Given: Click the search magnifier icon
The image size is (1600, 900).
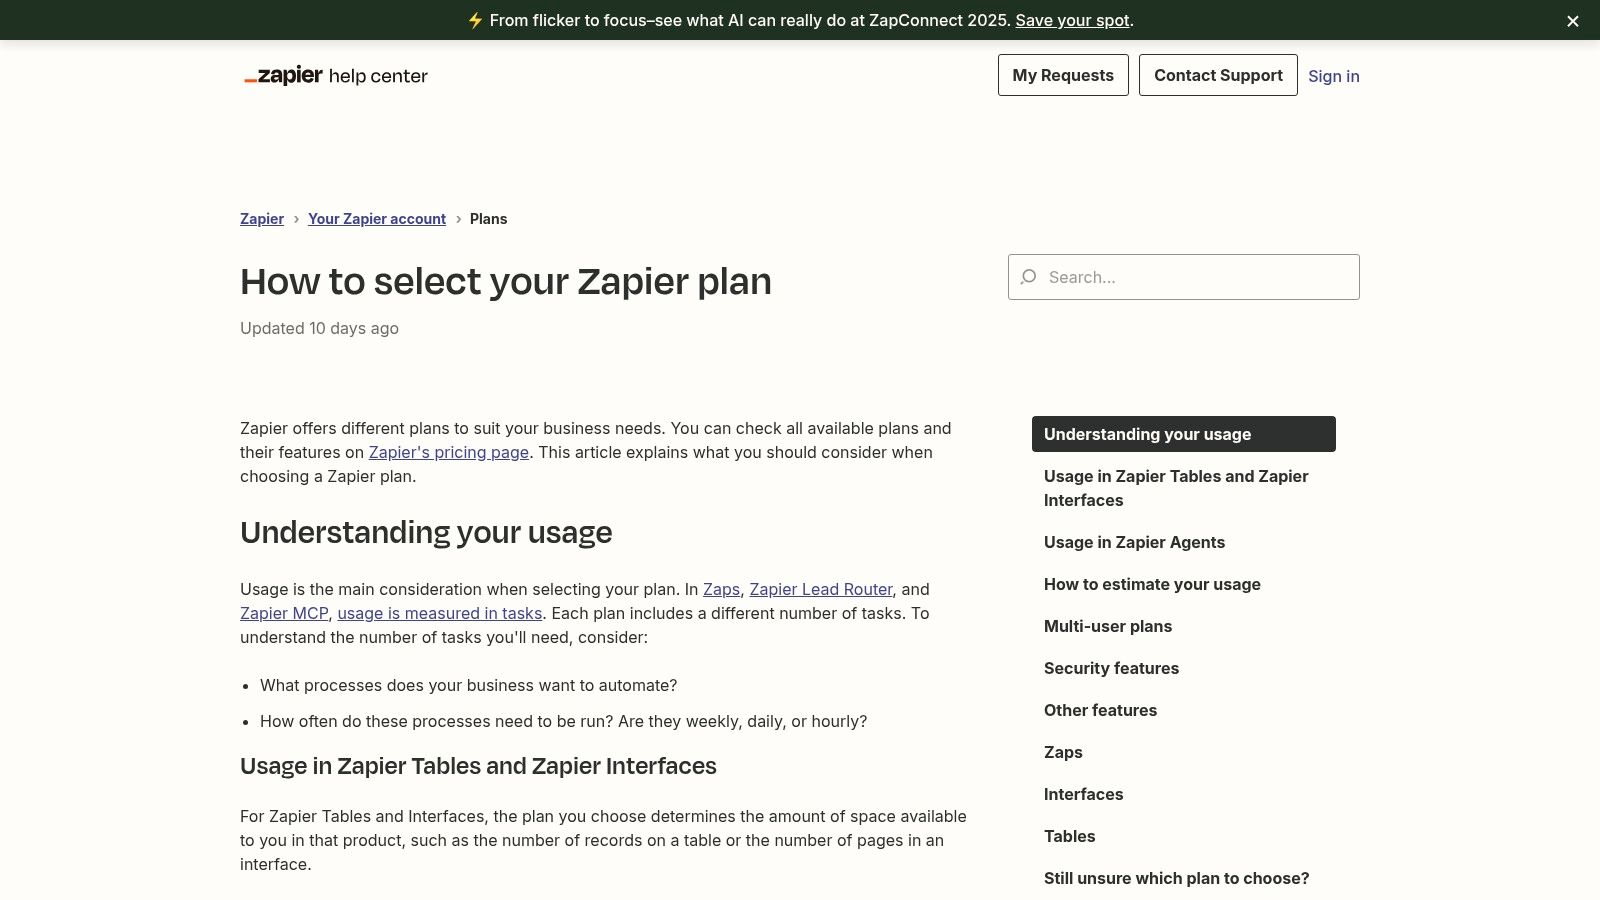Looking at the screenshot, I should click(x=1028, y=277).
